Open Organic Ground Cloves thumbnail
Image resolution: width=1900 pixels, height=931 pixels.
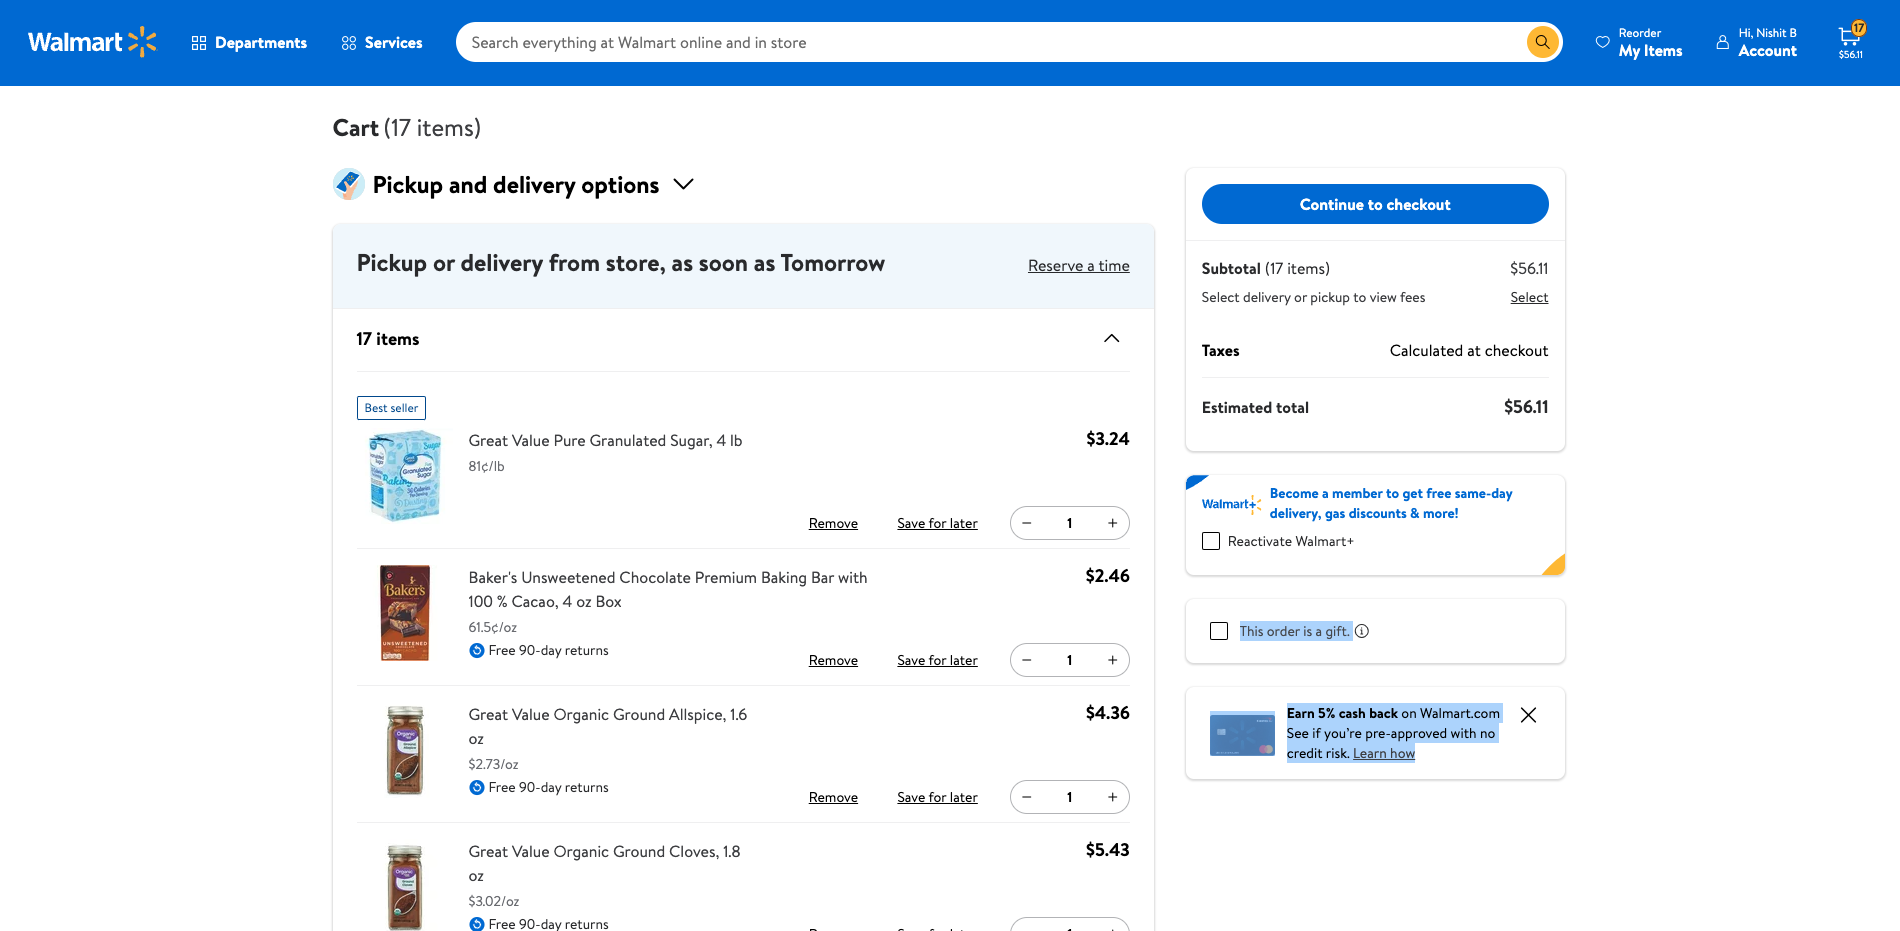(x=405, y=887)
